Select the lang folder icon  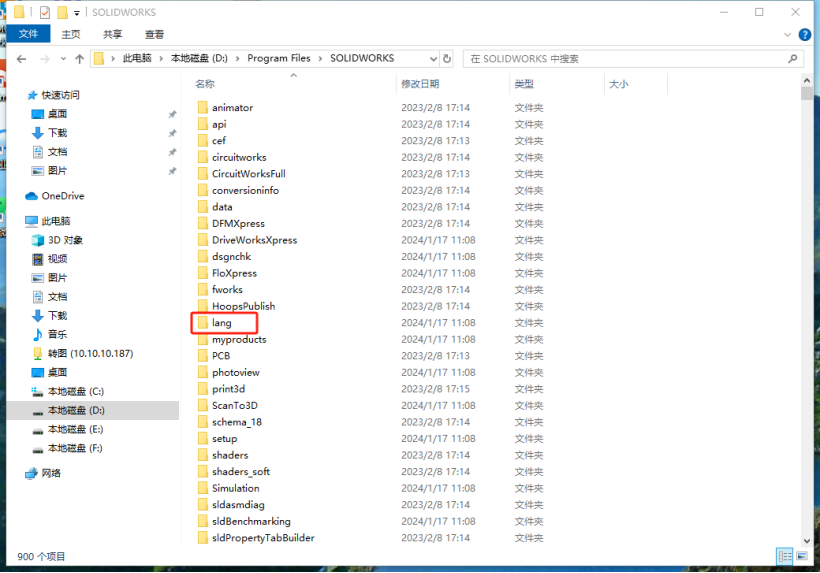click(x=203, y=323)
